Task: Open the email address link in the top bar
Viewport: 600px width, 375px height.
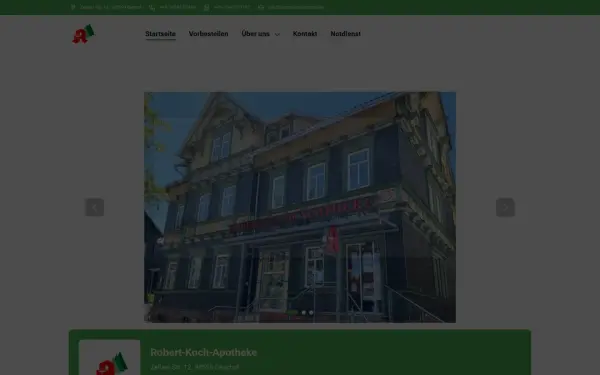Action: click(296, 7)
